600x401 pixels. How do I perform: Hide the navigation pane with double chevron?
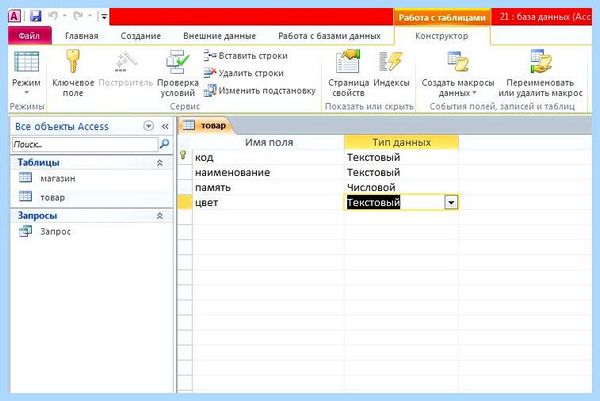pos(165,126)
